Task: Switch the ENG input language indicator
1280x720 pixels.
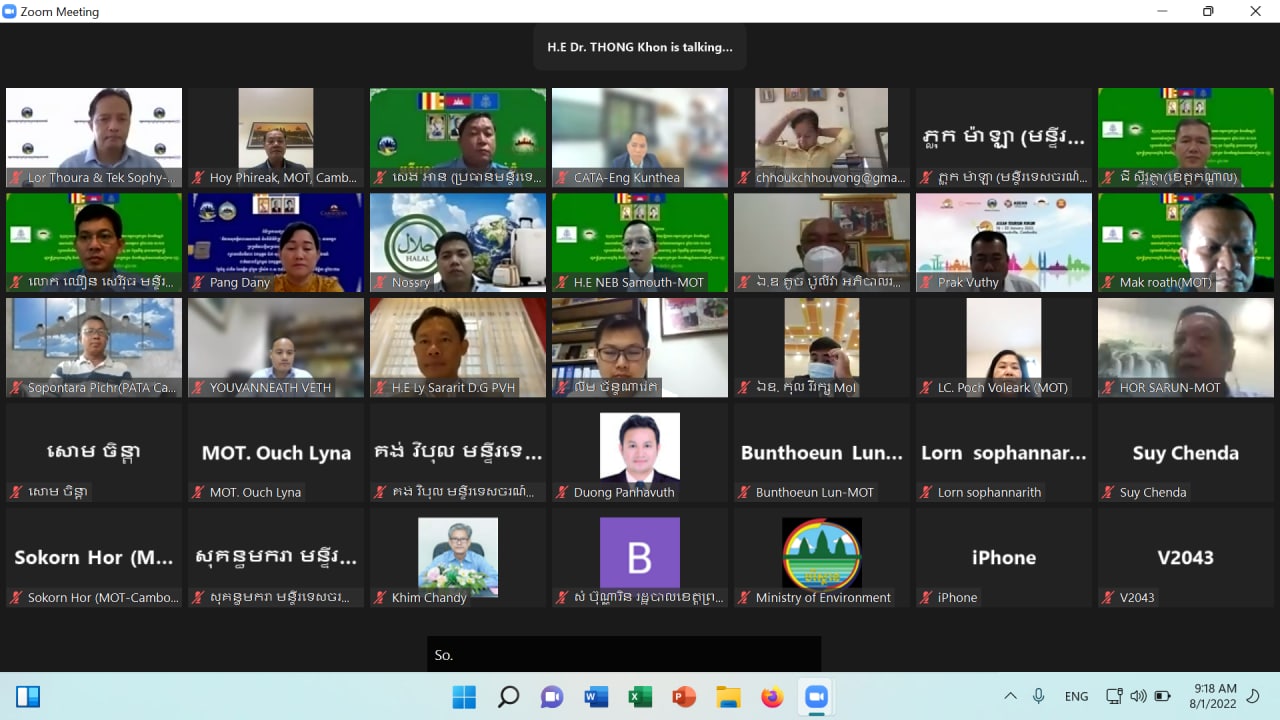Action: coord(1076,697)
